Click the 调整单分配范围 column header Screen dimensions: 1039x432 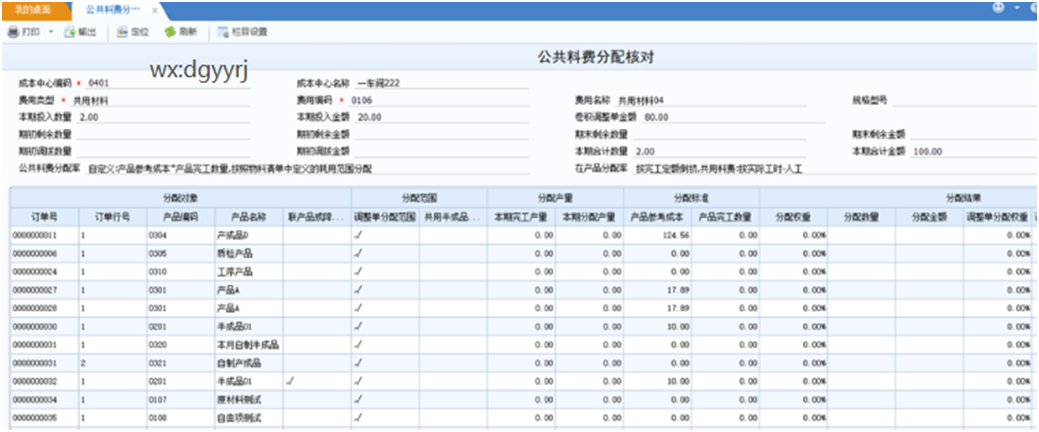pyautogui.click(x=386, y=217)
